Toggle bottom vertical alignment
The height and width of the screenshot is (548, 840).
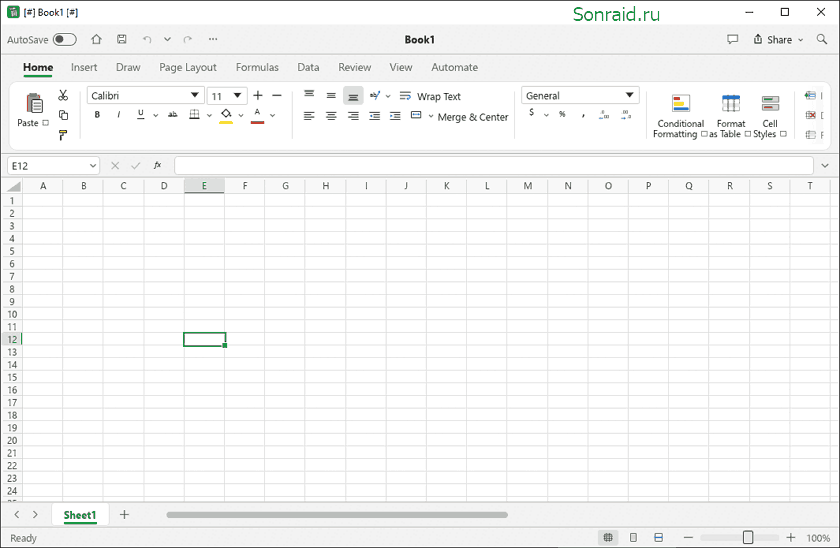(353, 95)
